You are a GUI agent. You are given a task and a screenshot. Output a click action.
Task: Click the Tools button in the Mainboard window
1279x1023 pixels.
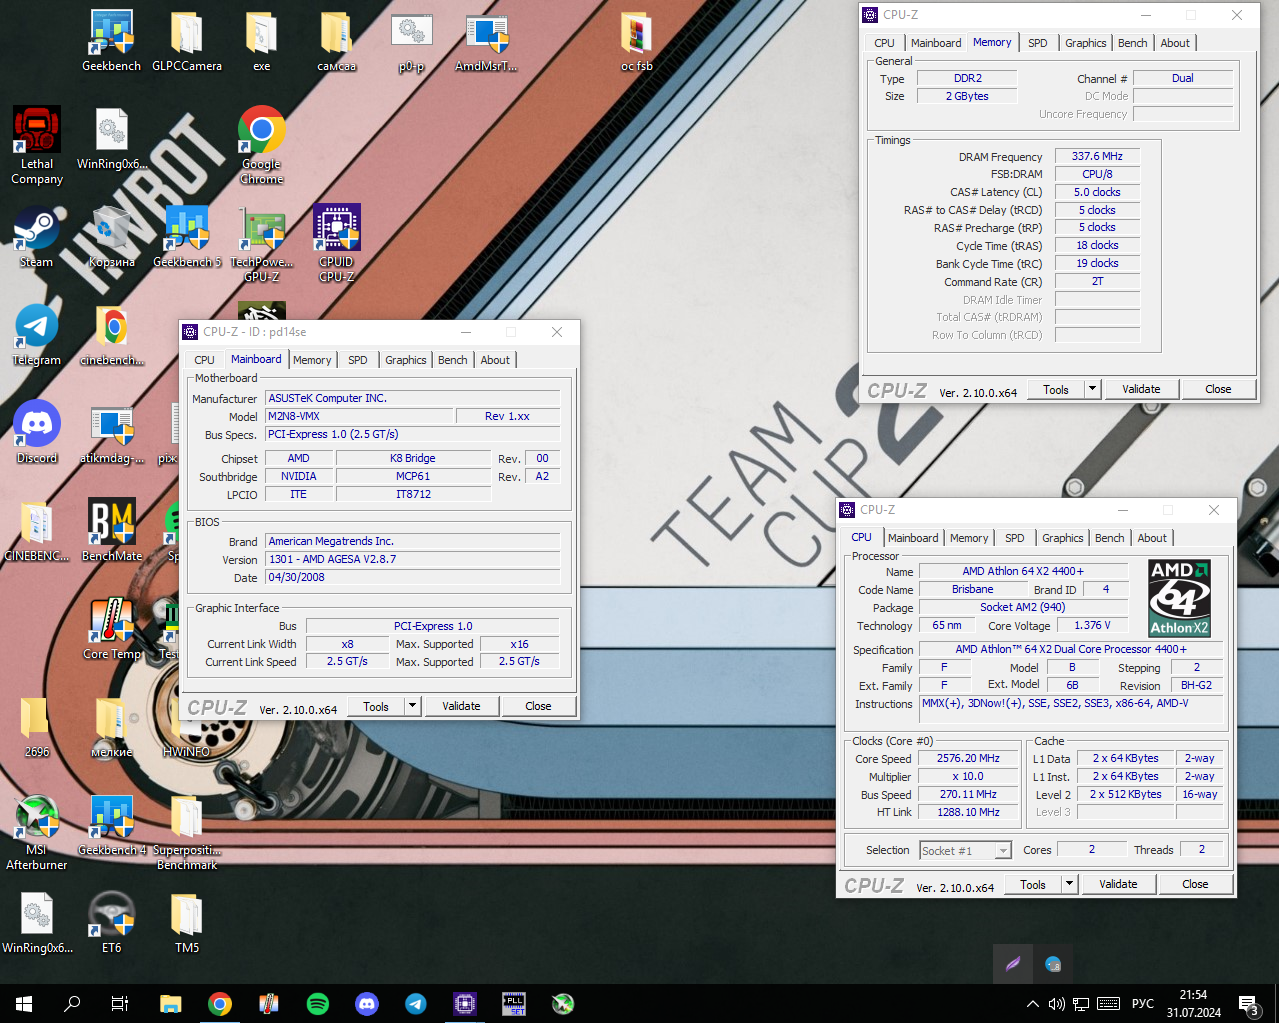[x=376, y=706]
